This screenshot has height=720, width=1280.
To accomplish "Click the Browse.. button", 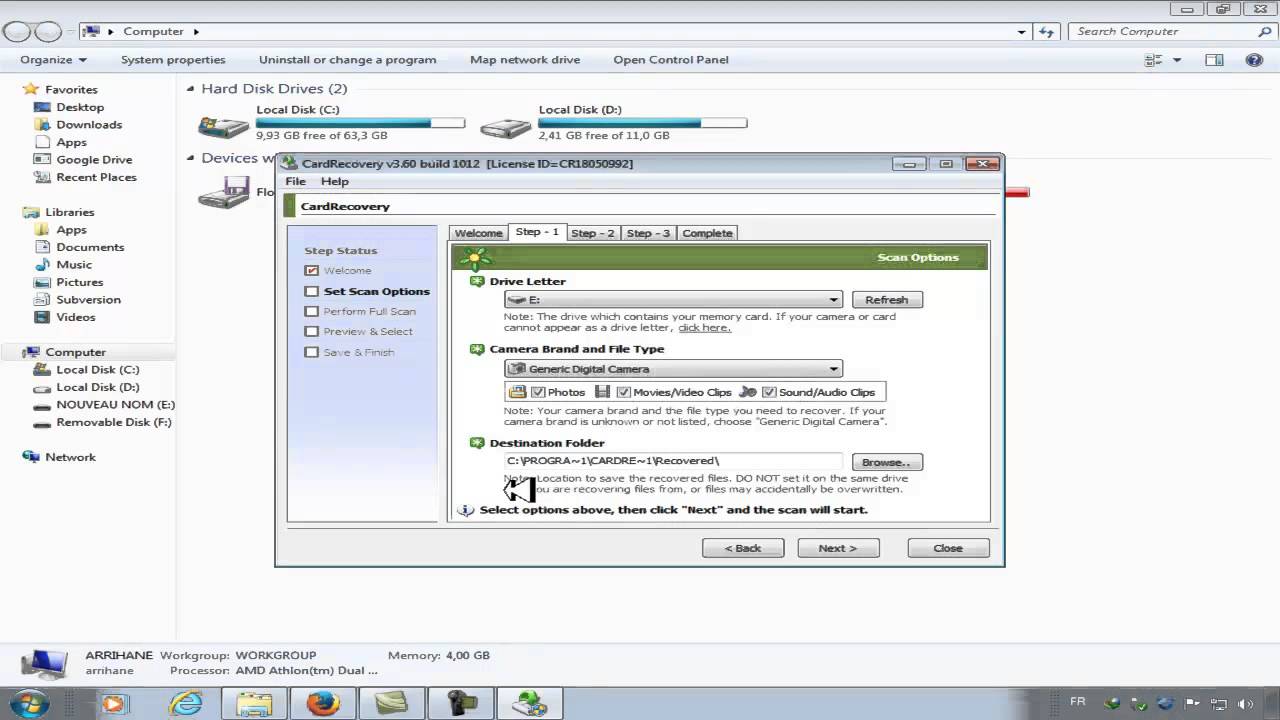I will 886,462.
